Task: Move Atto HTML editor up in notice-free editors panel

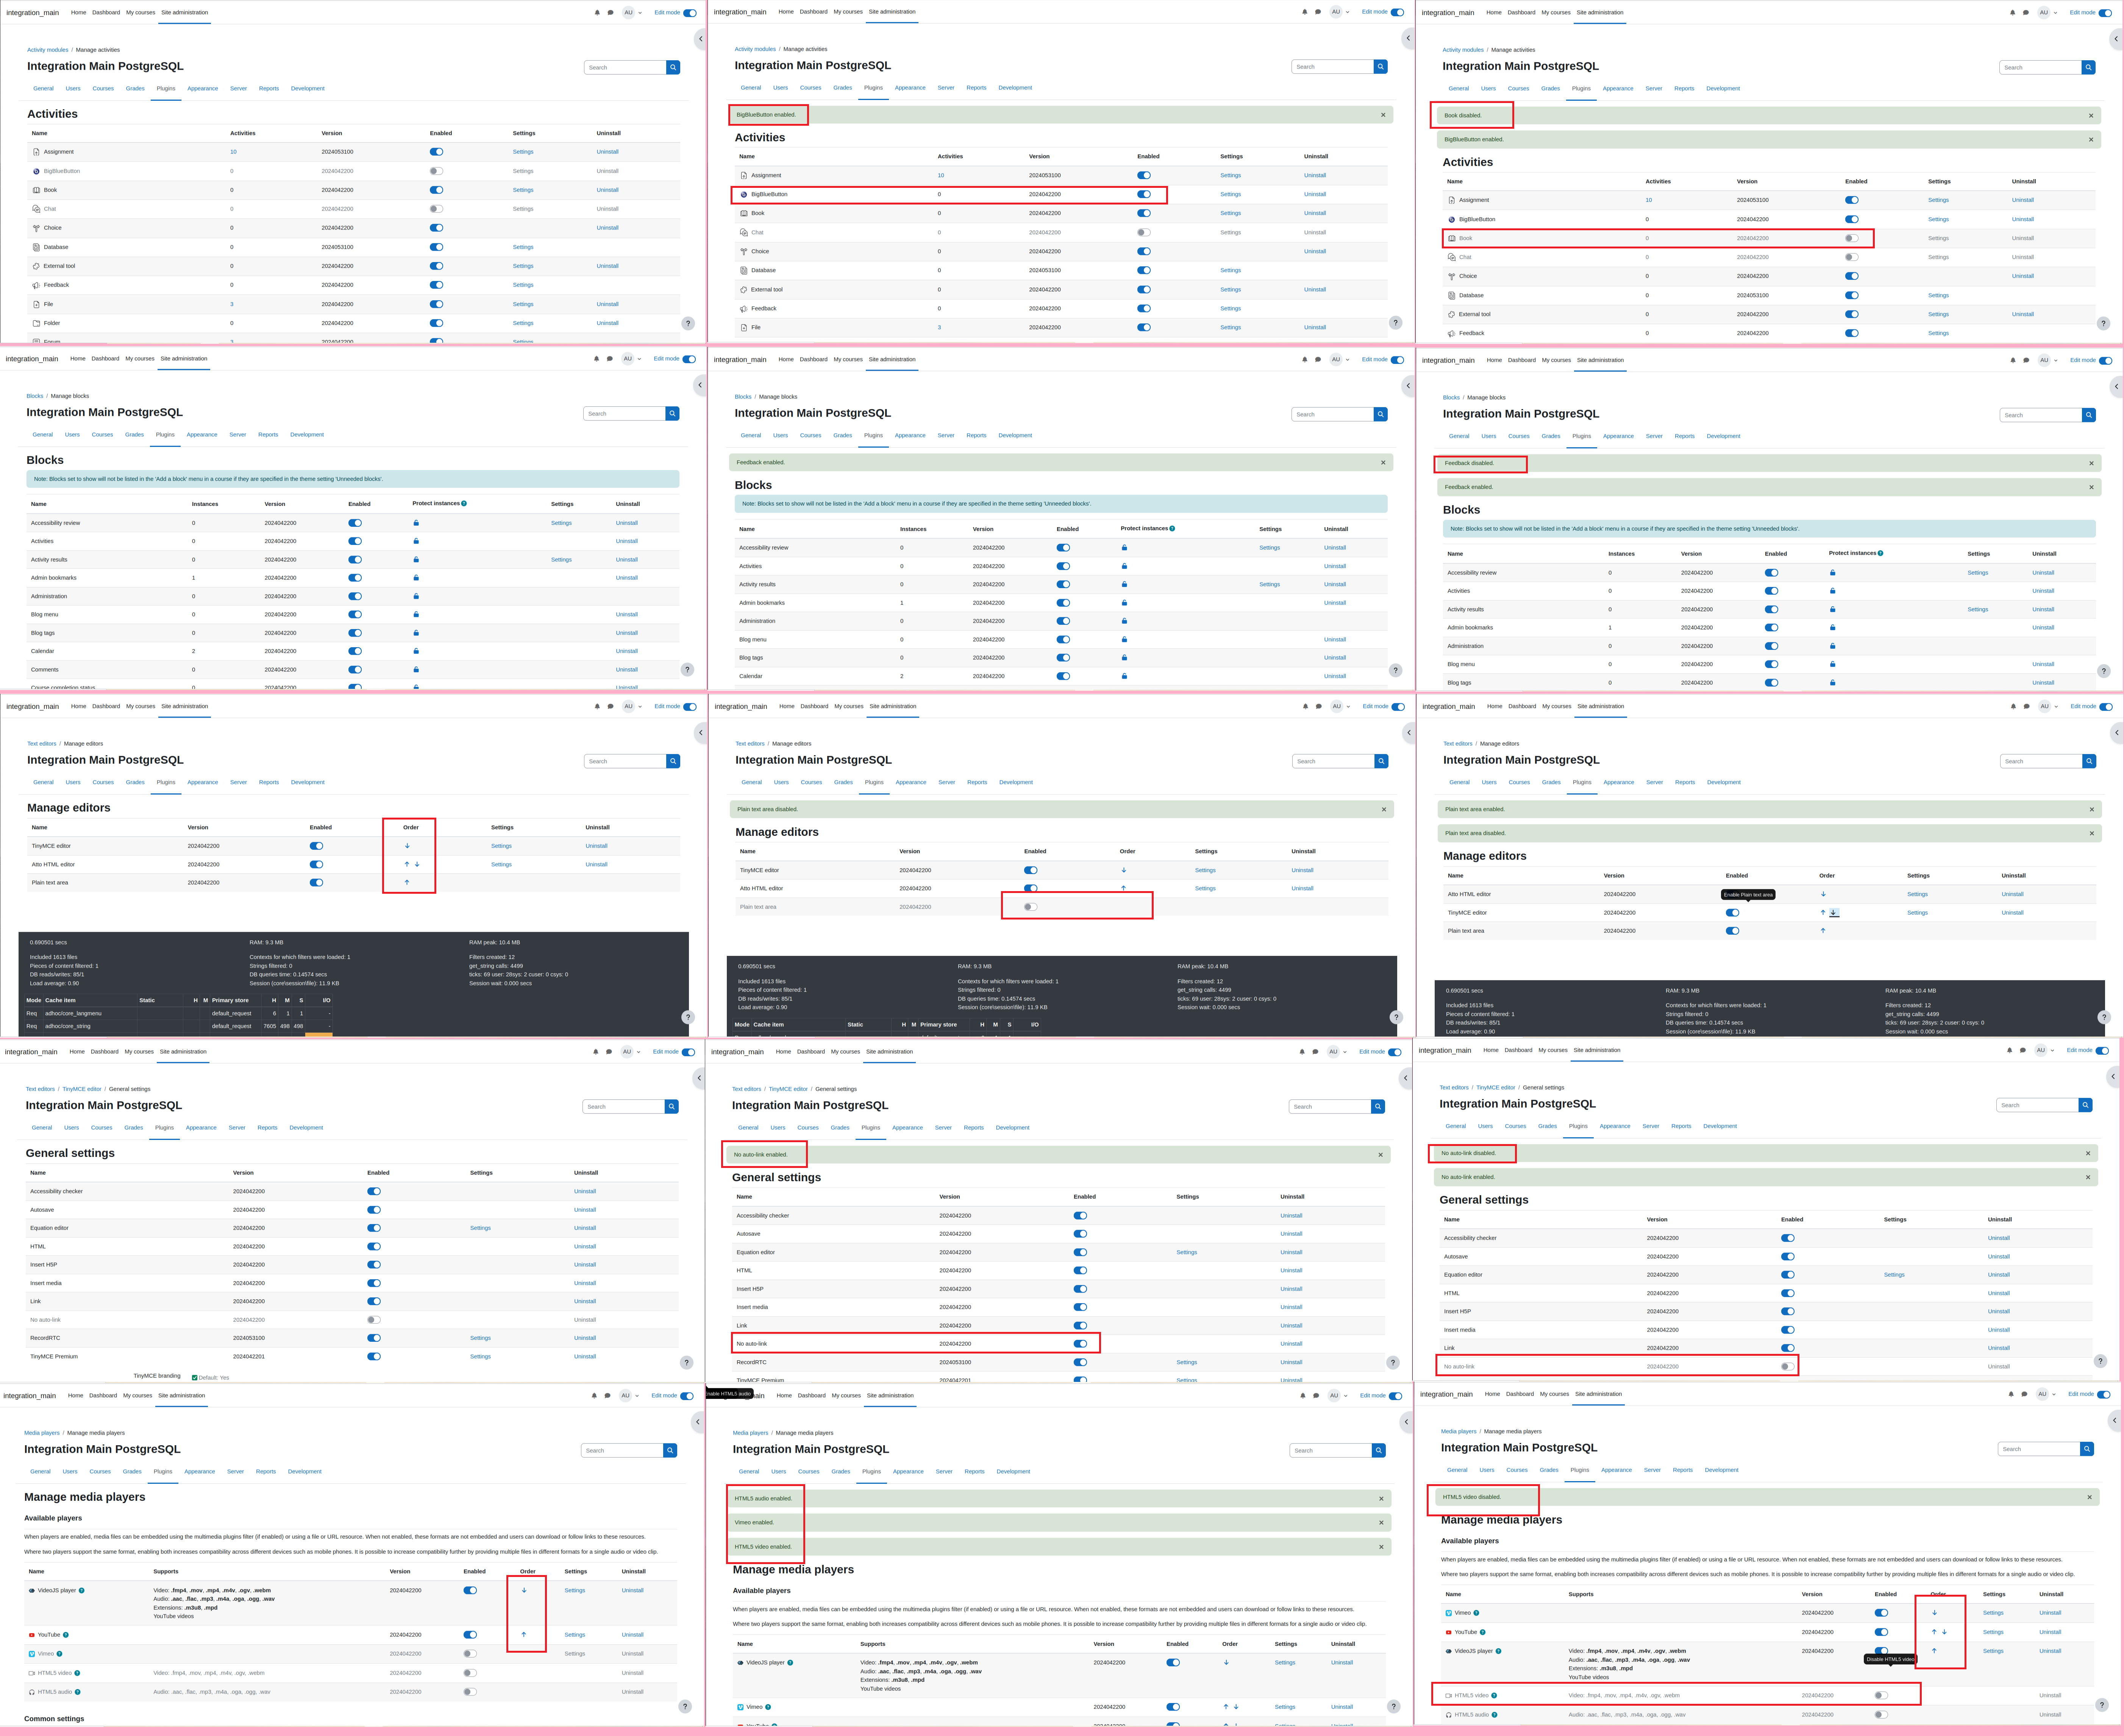Action: click(407, 864)
